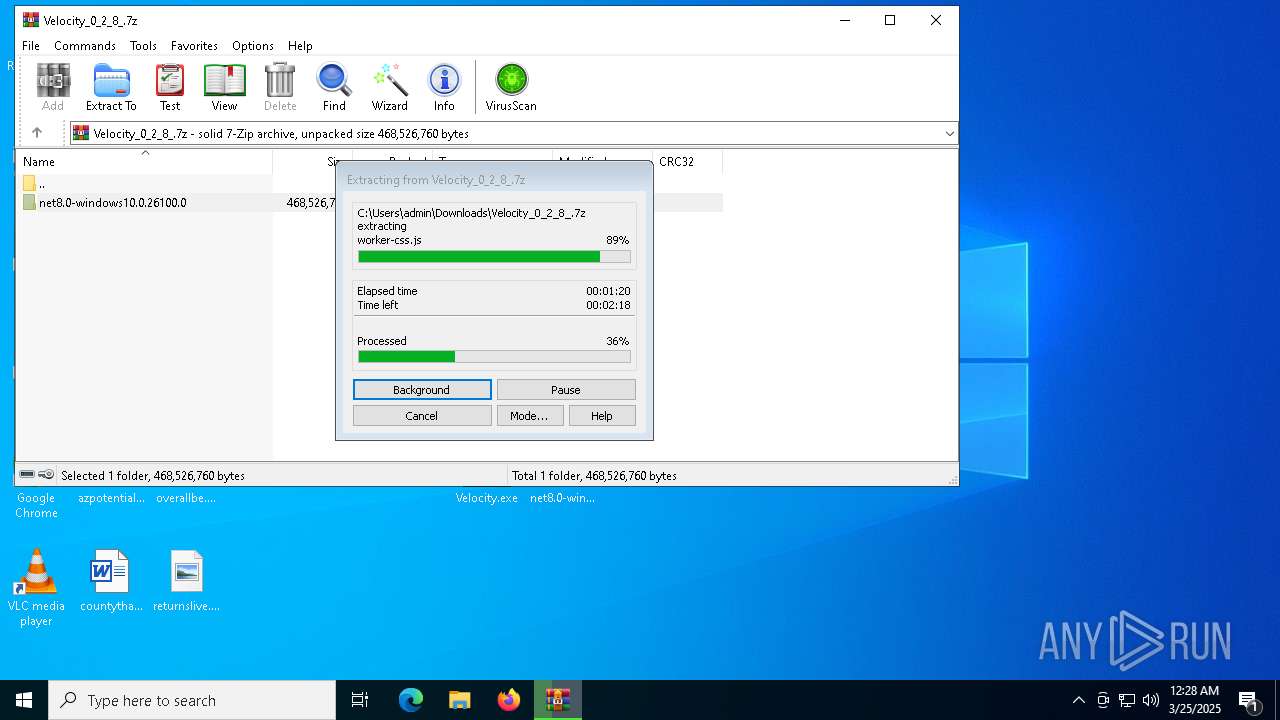Click the Delete toolbar icon
1280x720 pixels.
280,88
